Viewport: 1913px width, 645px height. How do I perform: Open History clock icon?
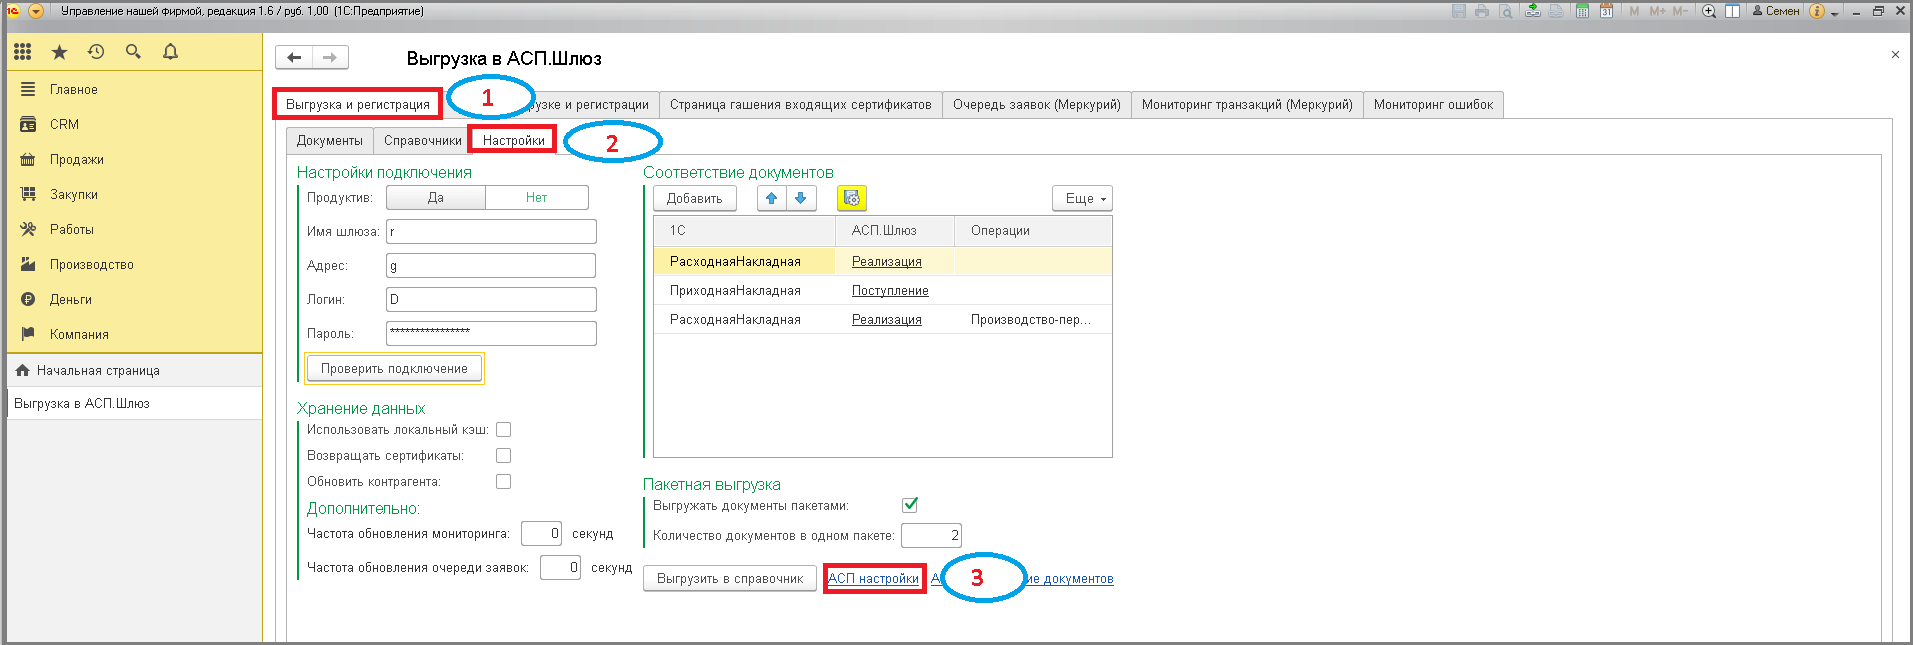96,51
